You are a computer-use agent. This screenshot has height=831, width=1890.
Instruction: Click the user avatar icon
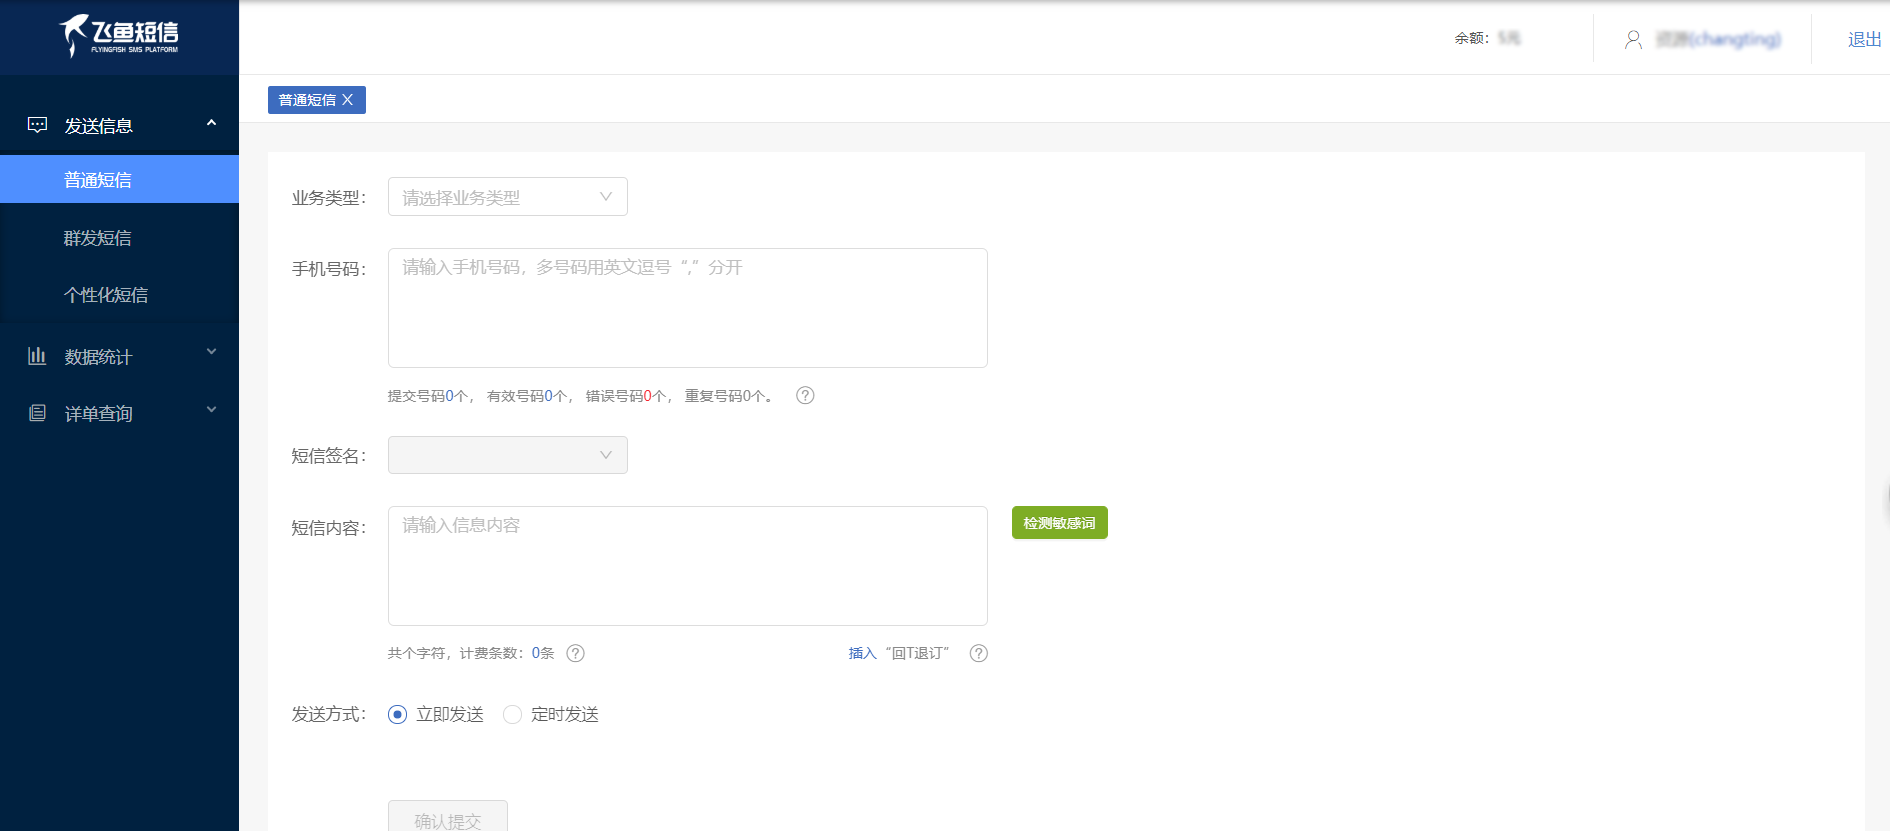pyautogui.click(x=1633, y=39)
